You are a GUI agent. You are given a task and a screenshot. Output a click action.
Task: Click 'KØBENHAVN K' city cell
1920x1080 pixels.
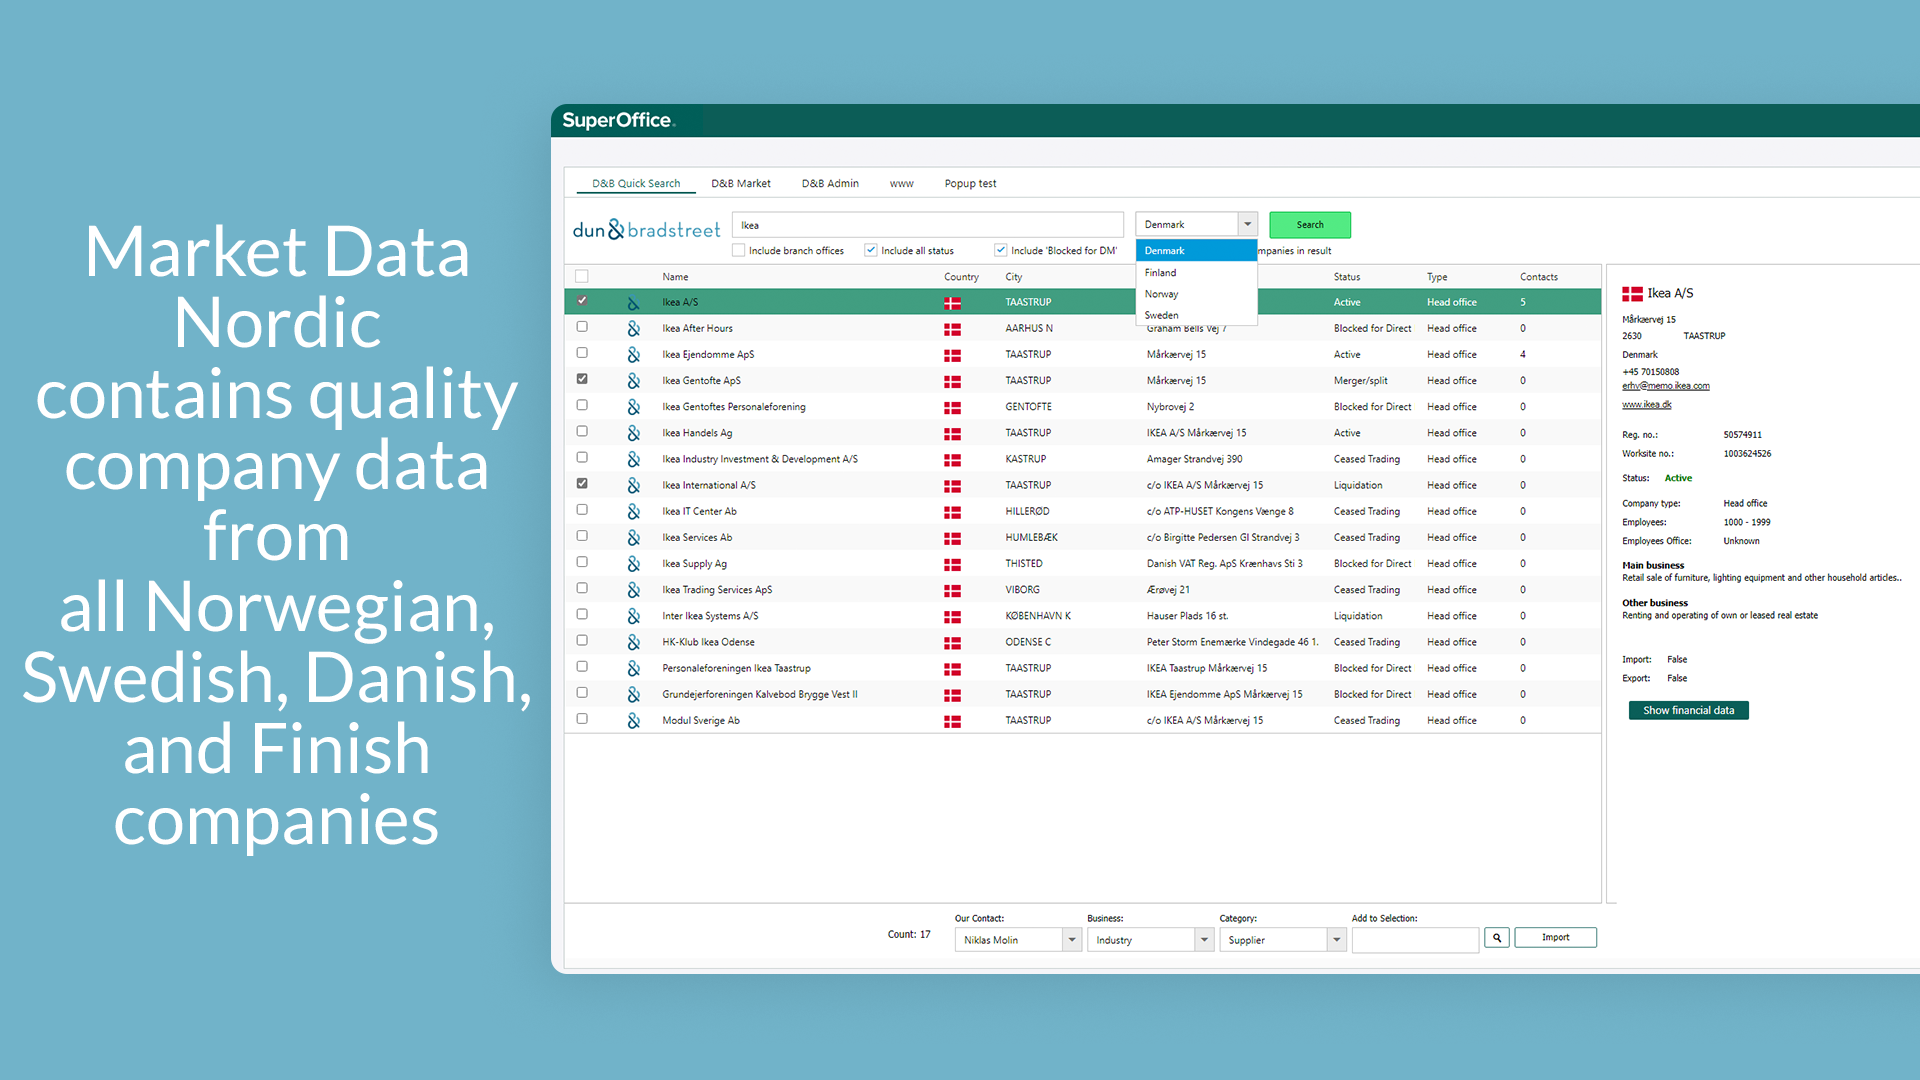[x=1038, y=616]
